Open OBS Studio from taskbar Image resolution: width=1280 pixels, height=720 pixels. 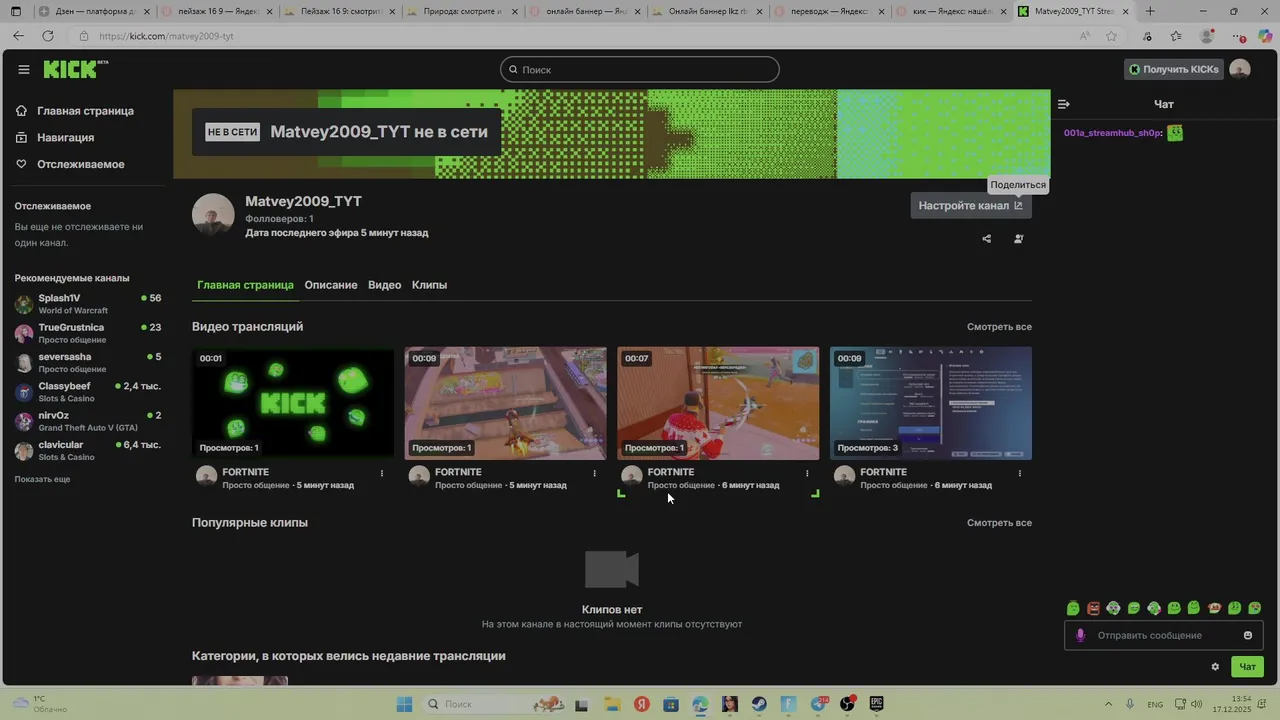(x=848, y=704)
